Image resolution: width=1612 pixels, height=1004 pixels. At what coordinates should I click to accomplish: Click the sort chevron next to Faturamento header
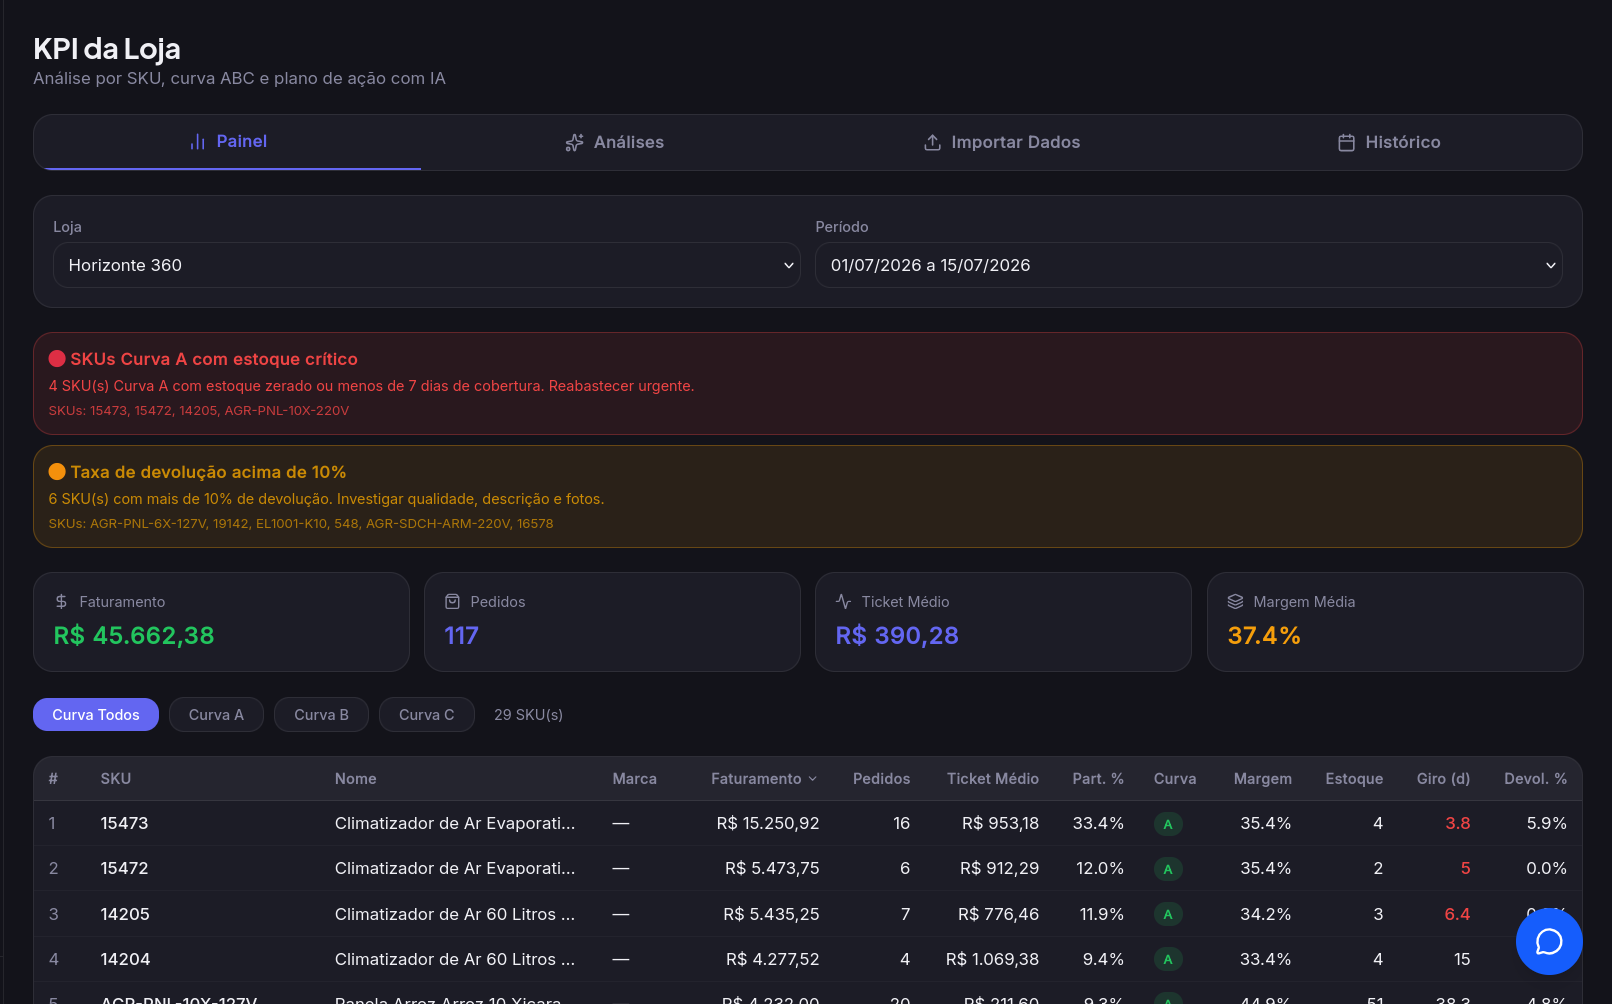pos(813,779)
